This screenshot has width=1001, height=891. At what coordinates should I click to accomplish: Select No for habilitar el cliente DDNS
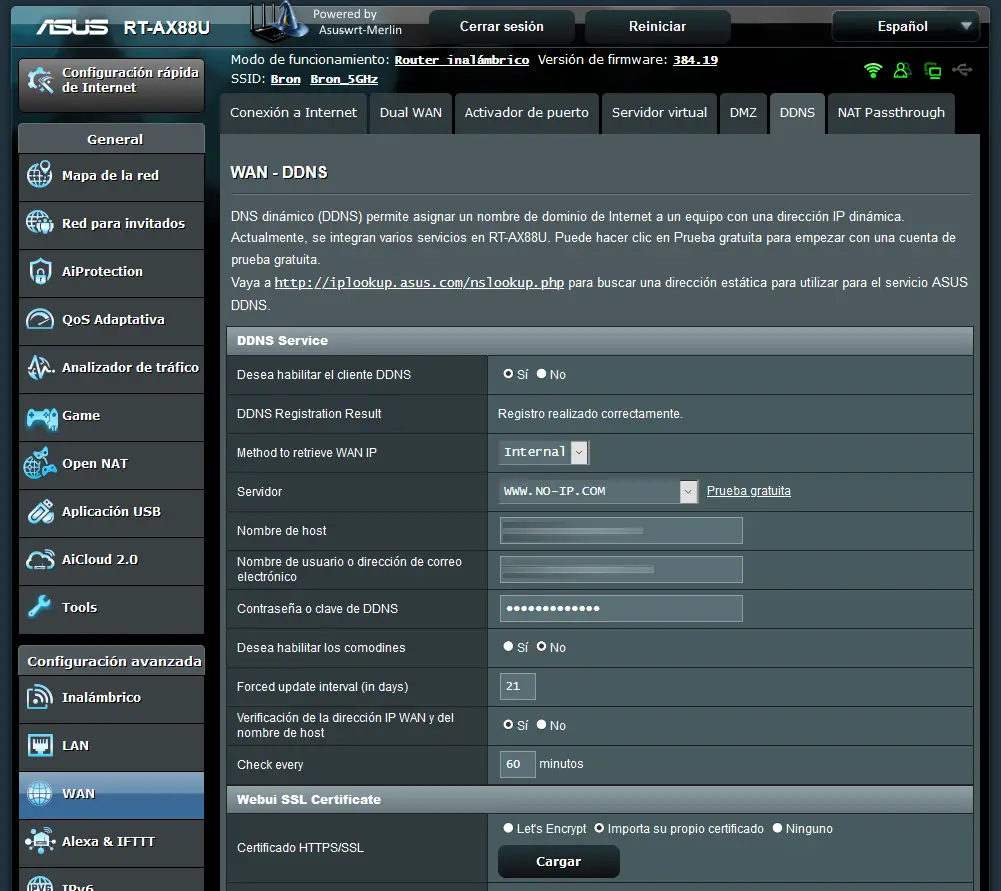point(542,374)
